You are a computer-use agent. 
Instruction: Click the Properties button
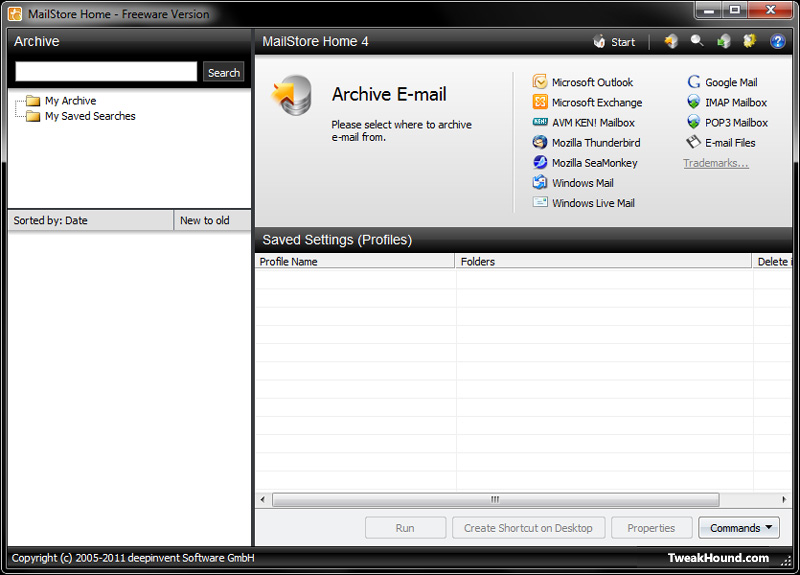pos(652,528)
